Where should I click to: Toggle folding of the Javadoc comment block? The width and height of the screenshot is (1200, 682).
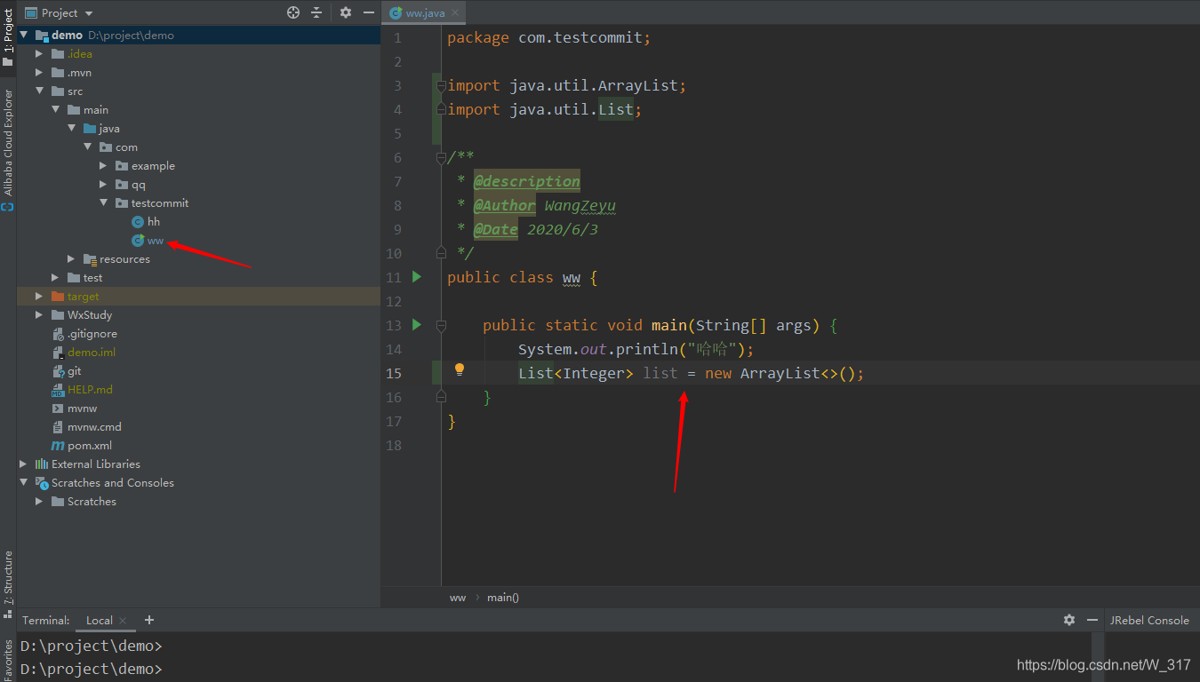pyautogui.click(x=441, y=157)
